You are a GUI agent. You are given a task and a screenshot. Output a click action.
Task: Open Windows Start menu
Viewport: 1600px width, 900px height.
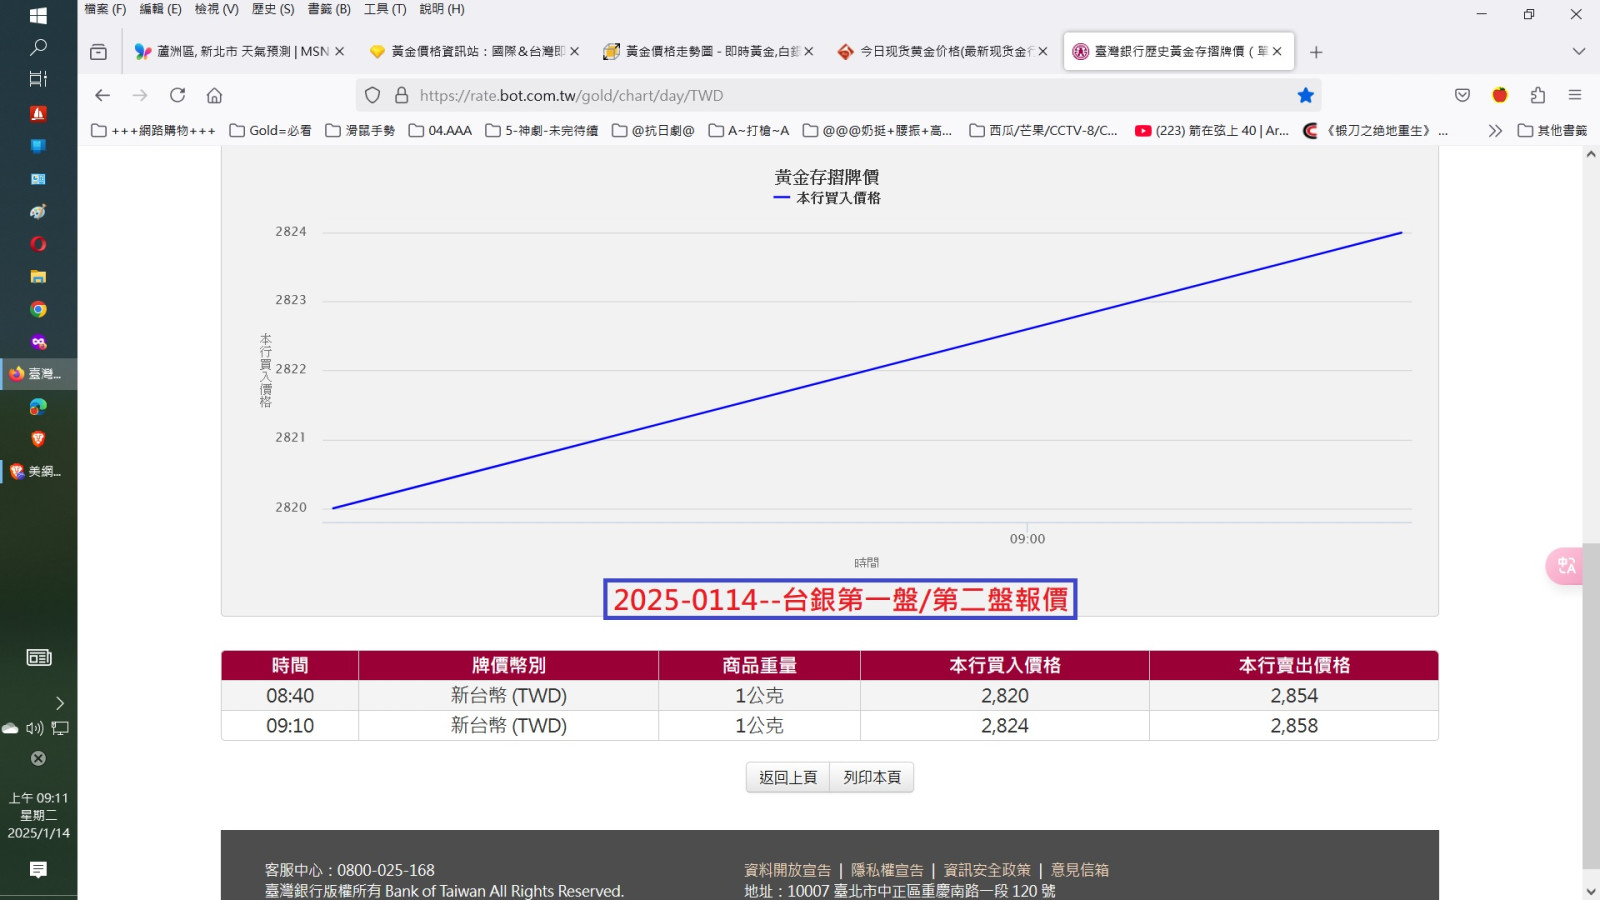(38, 16)
